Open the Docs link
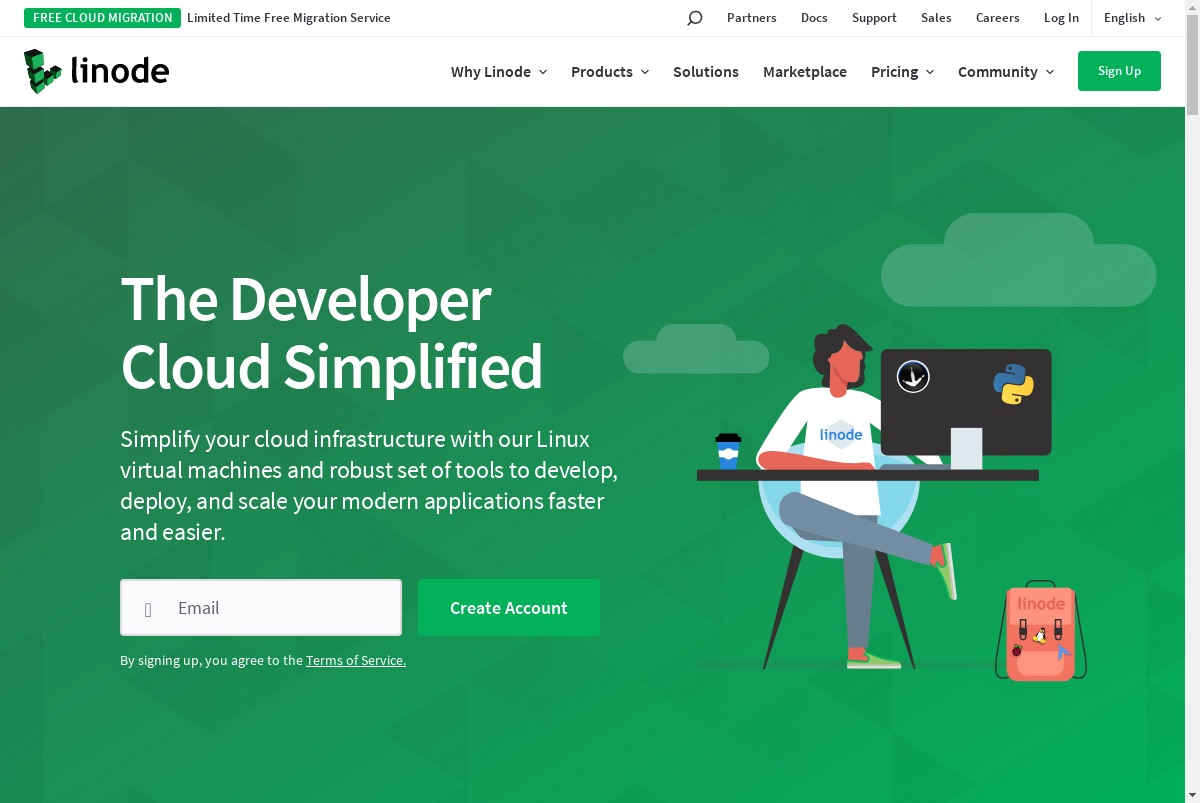 tap(814, 18)
